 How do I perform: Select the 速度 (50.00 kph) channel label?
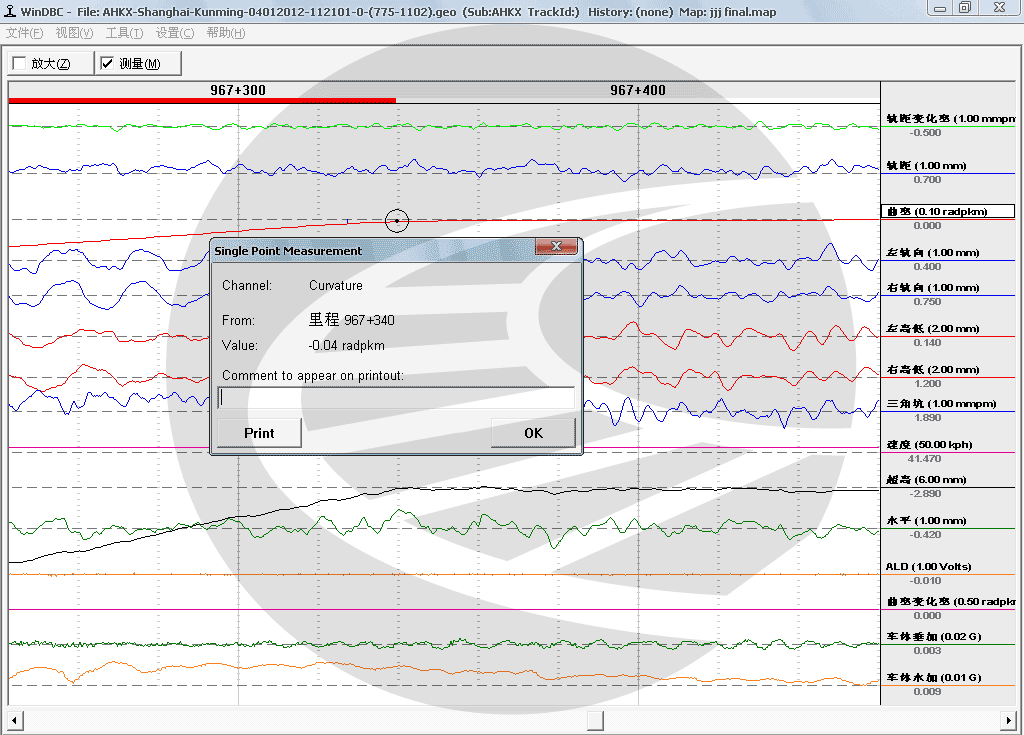click(x=929, y=445)
